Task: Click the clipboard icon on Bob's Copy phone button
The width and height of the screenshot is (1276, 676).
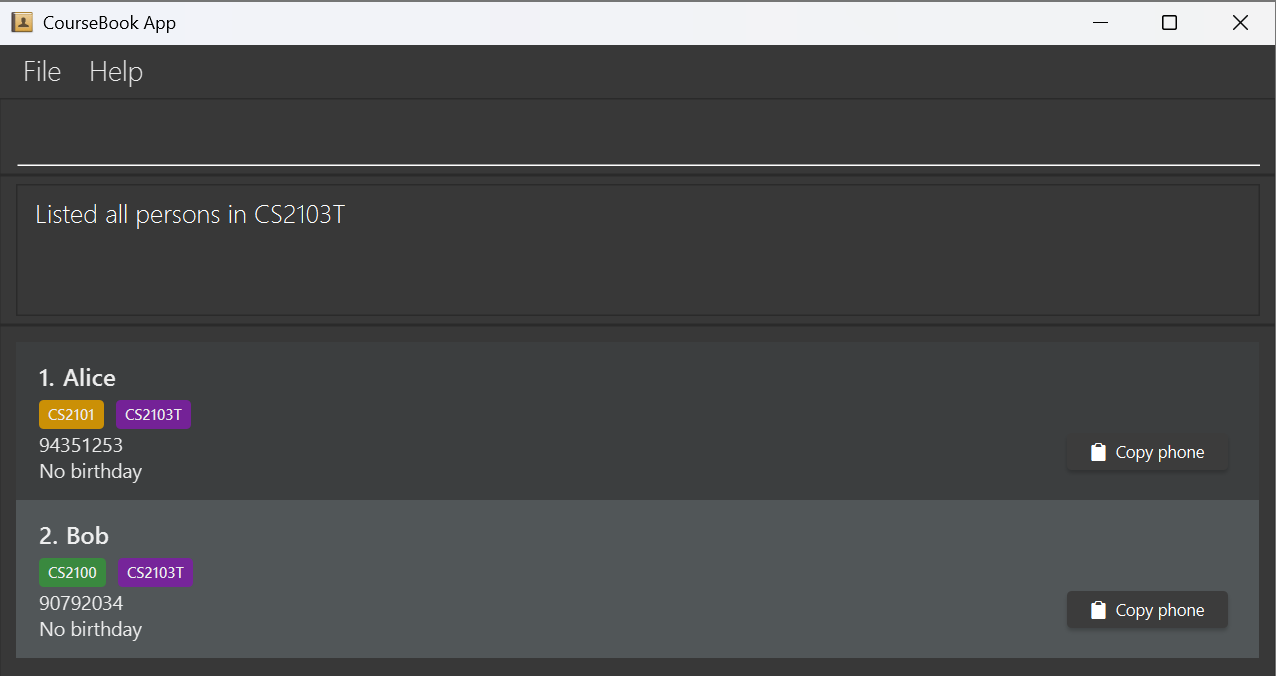Action: [1097, 610]
